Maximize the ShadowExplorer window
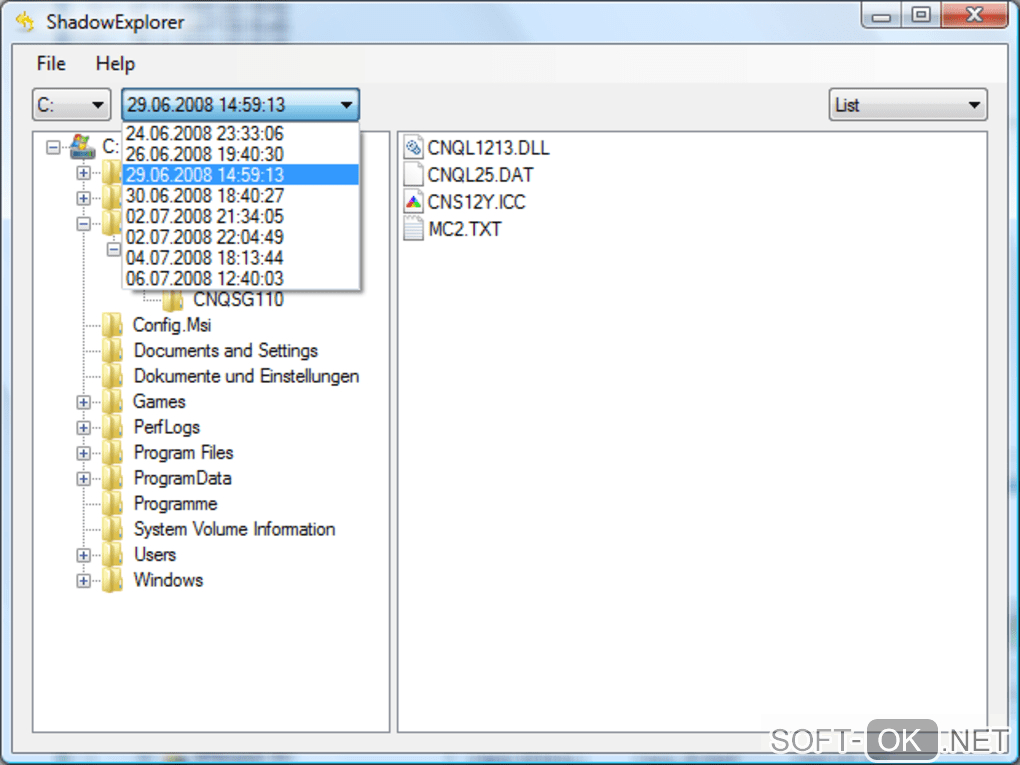1020x765 pixels. (920, 16)
